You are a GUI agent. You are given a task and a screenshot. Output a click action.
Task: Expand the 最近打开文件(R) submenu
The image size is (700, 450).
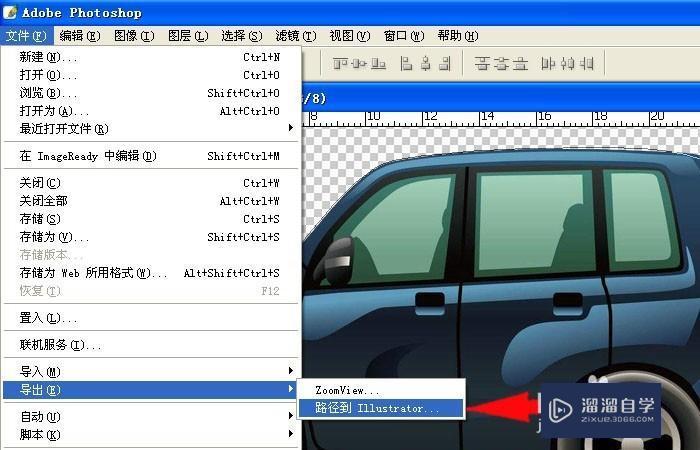point(291,128)
